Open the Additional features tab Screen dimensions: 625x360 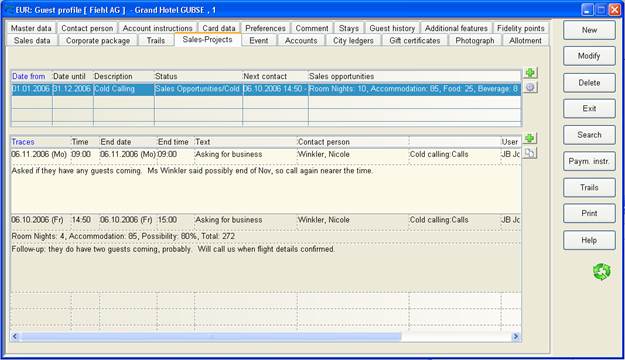(456, 28)
